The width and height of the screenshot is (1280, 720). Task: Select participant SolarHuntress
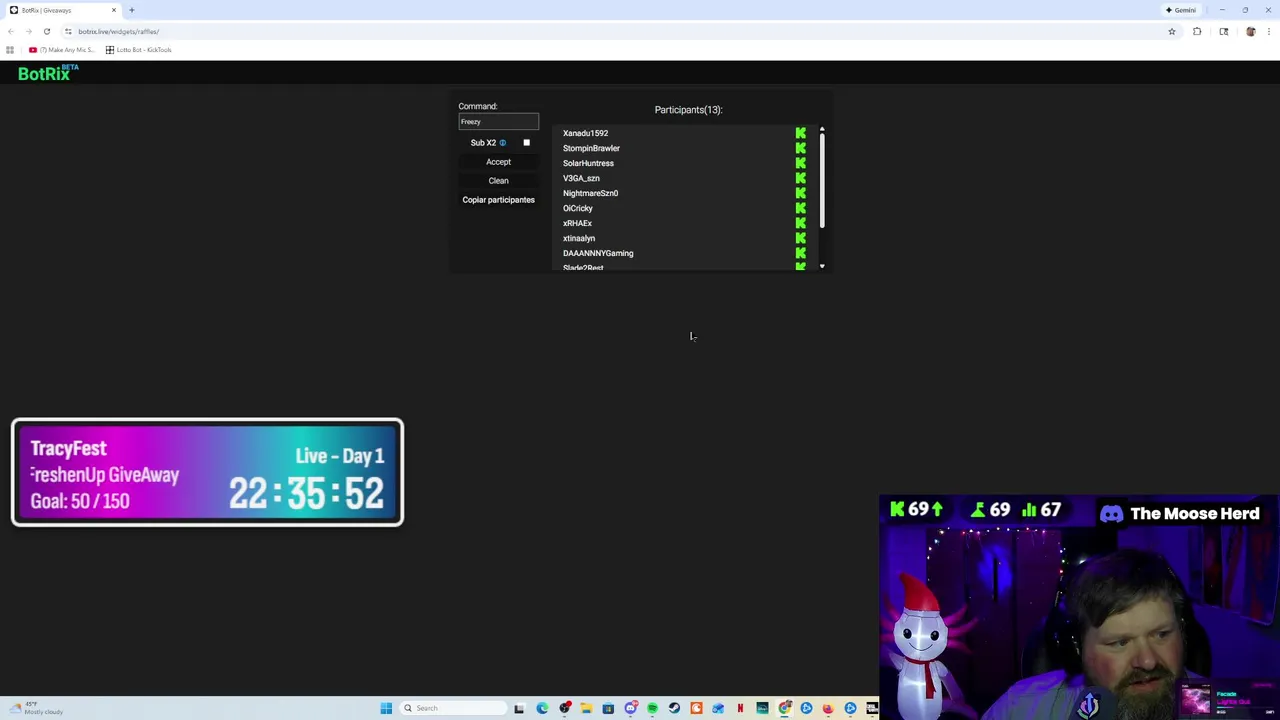pyautogui.click(x=588, y=163)
